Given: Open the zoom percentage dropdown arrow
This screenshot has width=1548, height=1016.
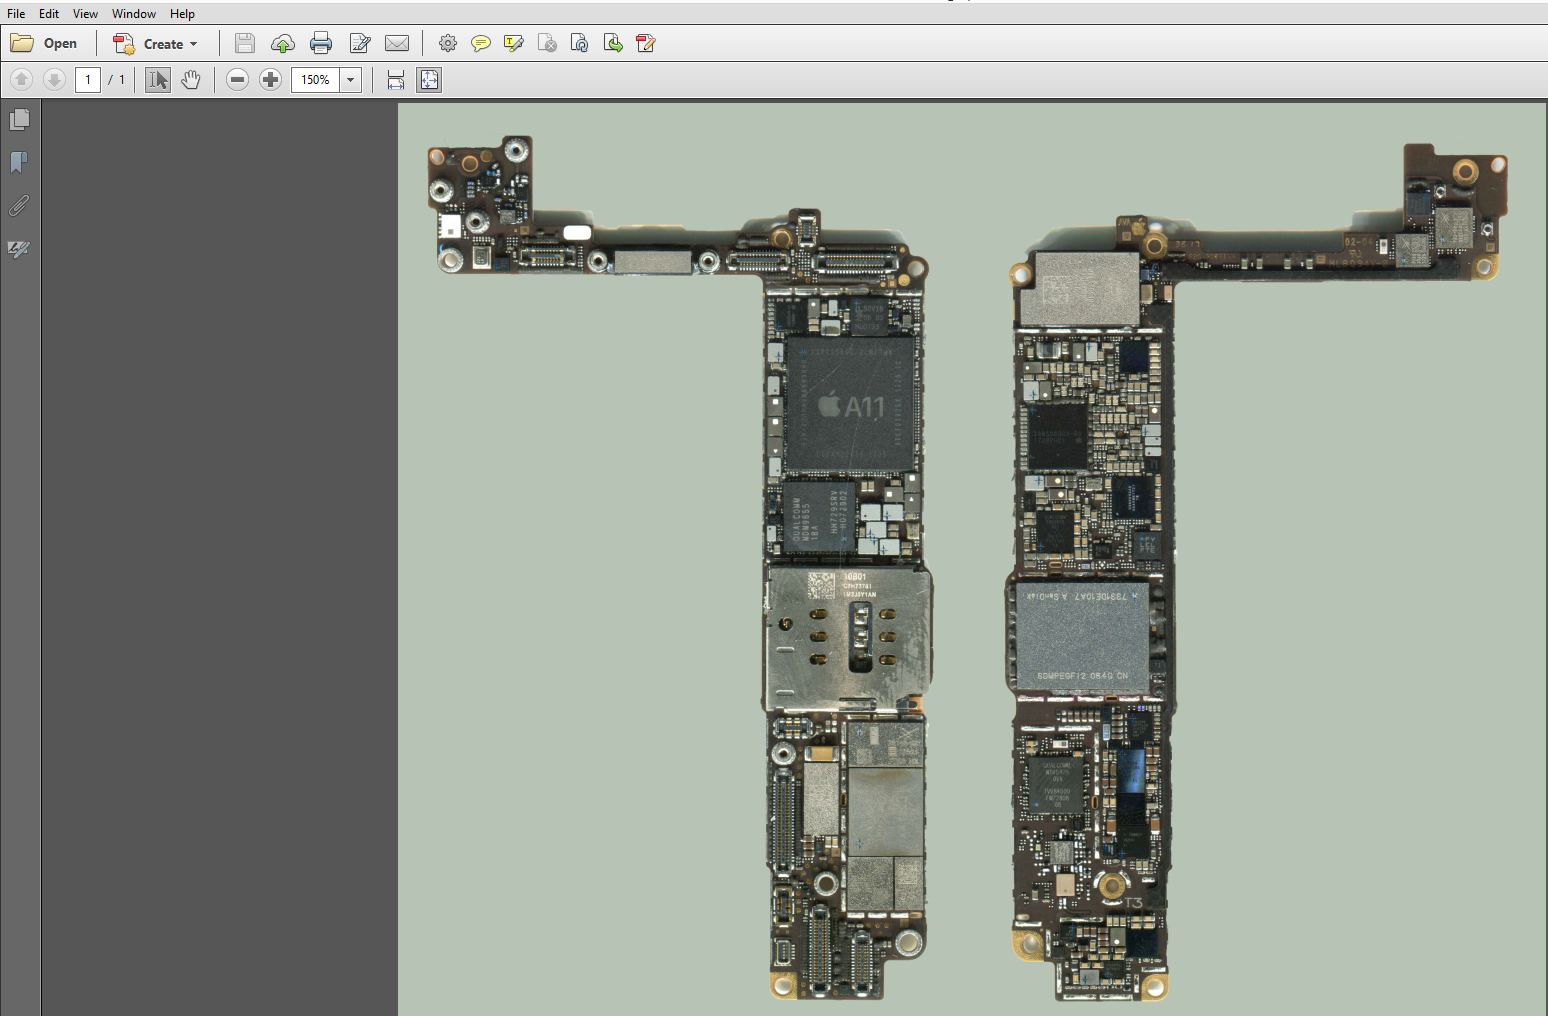Looking at the screenshot, I should [x=351, y=80].
